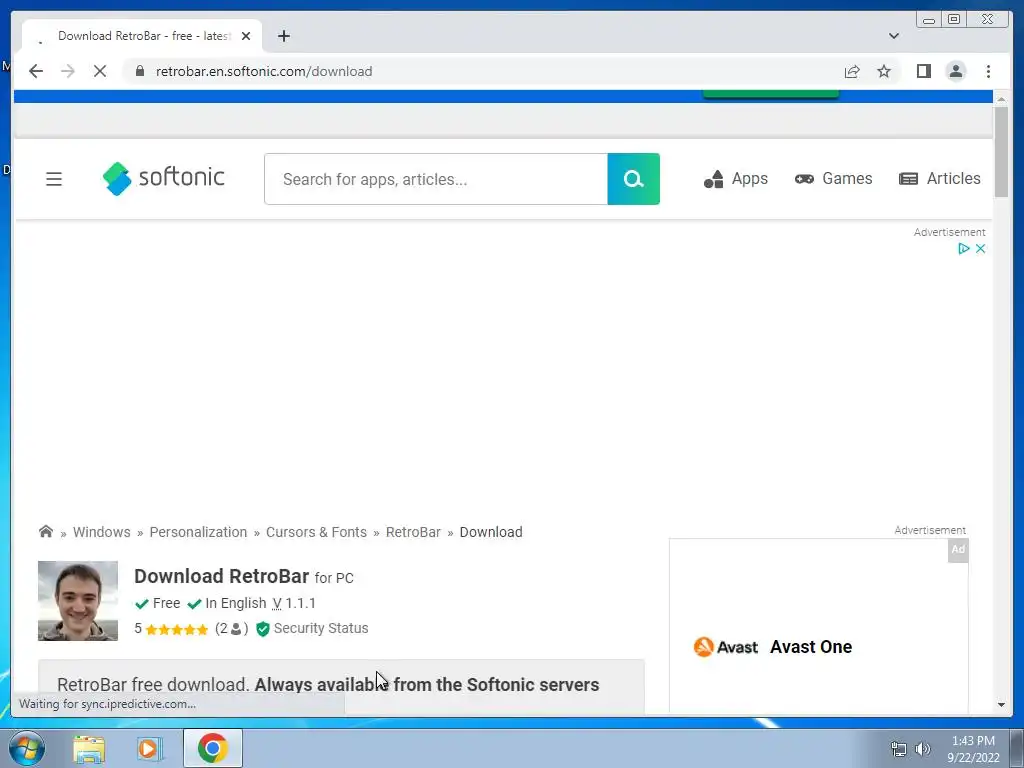This screenshot has height=768, width=1024.
Task: Stop loading the page
Action: [x=100, y=71]
